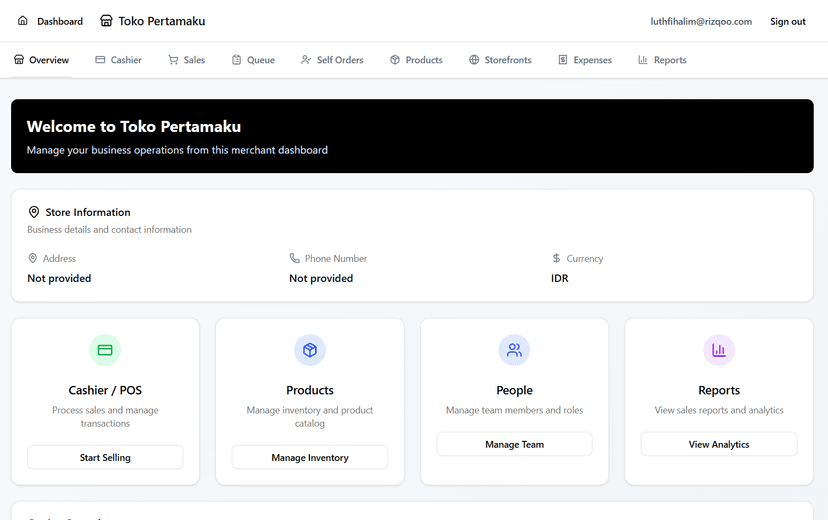
Task: Click the Phone Number handset icon
Action: click(295, 258)
